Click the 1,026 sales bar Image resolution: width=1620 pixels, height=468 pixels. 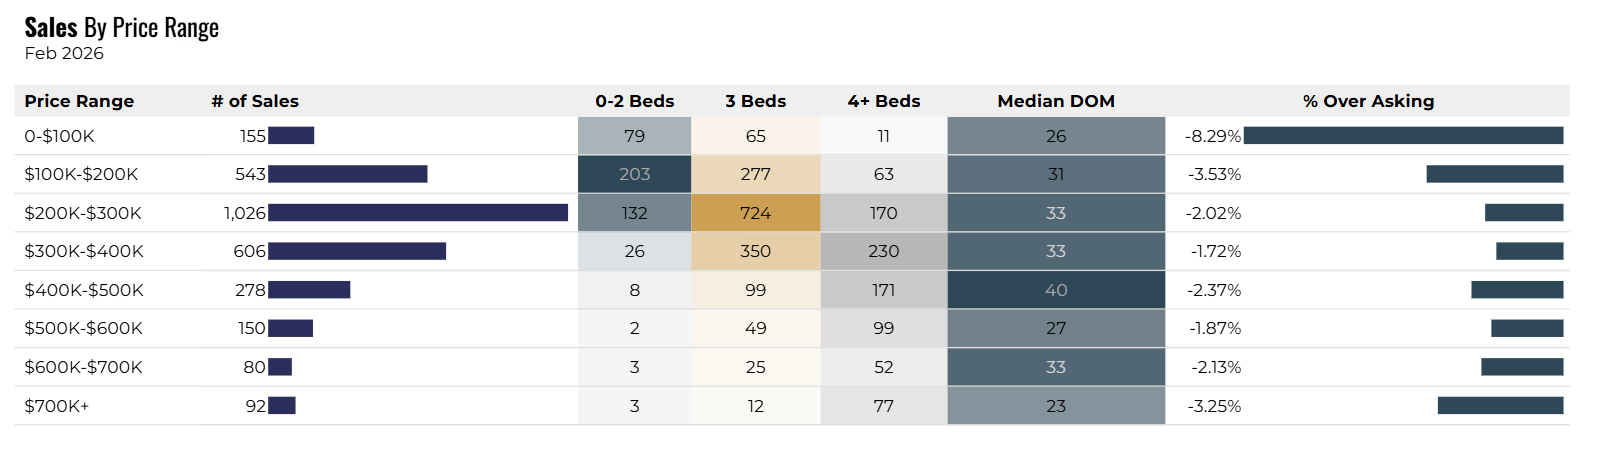[418, 213]
